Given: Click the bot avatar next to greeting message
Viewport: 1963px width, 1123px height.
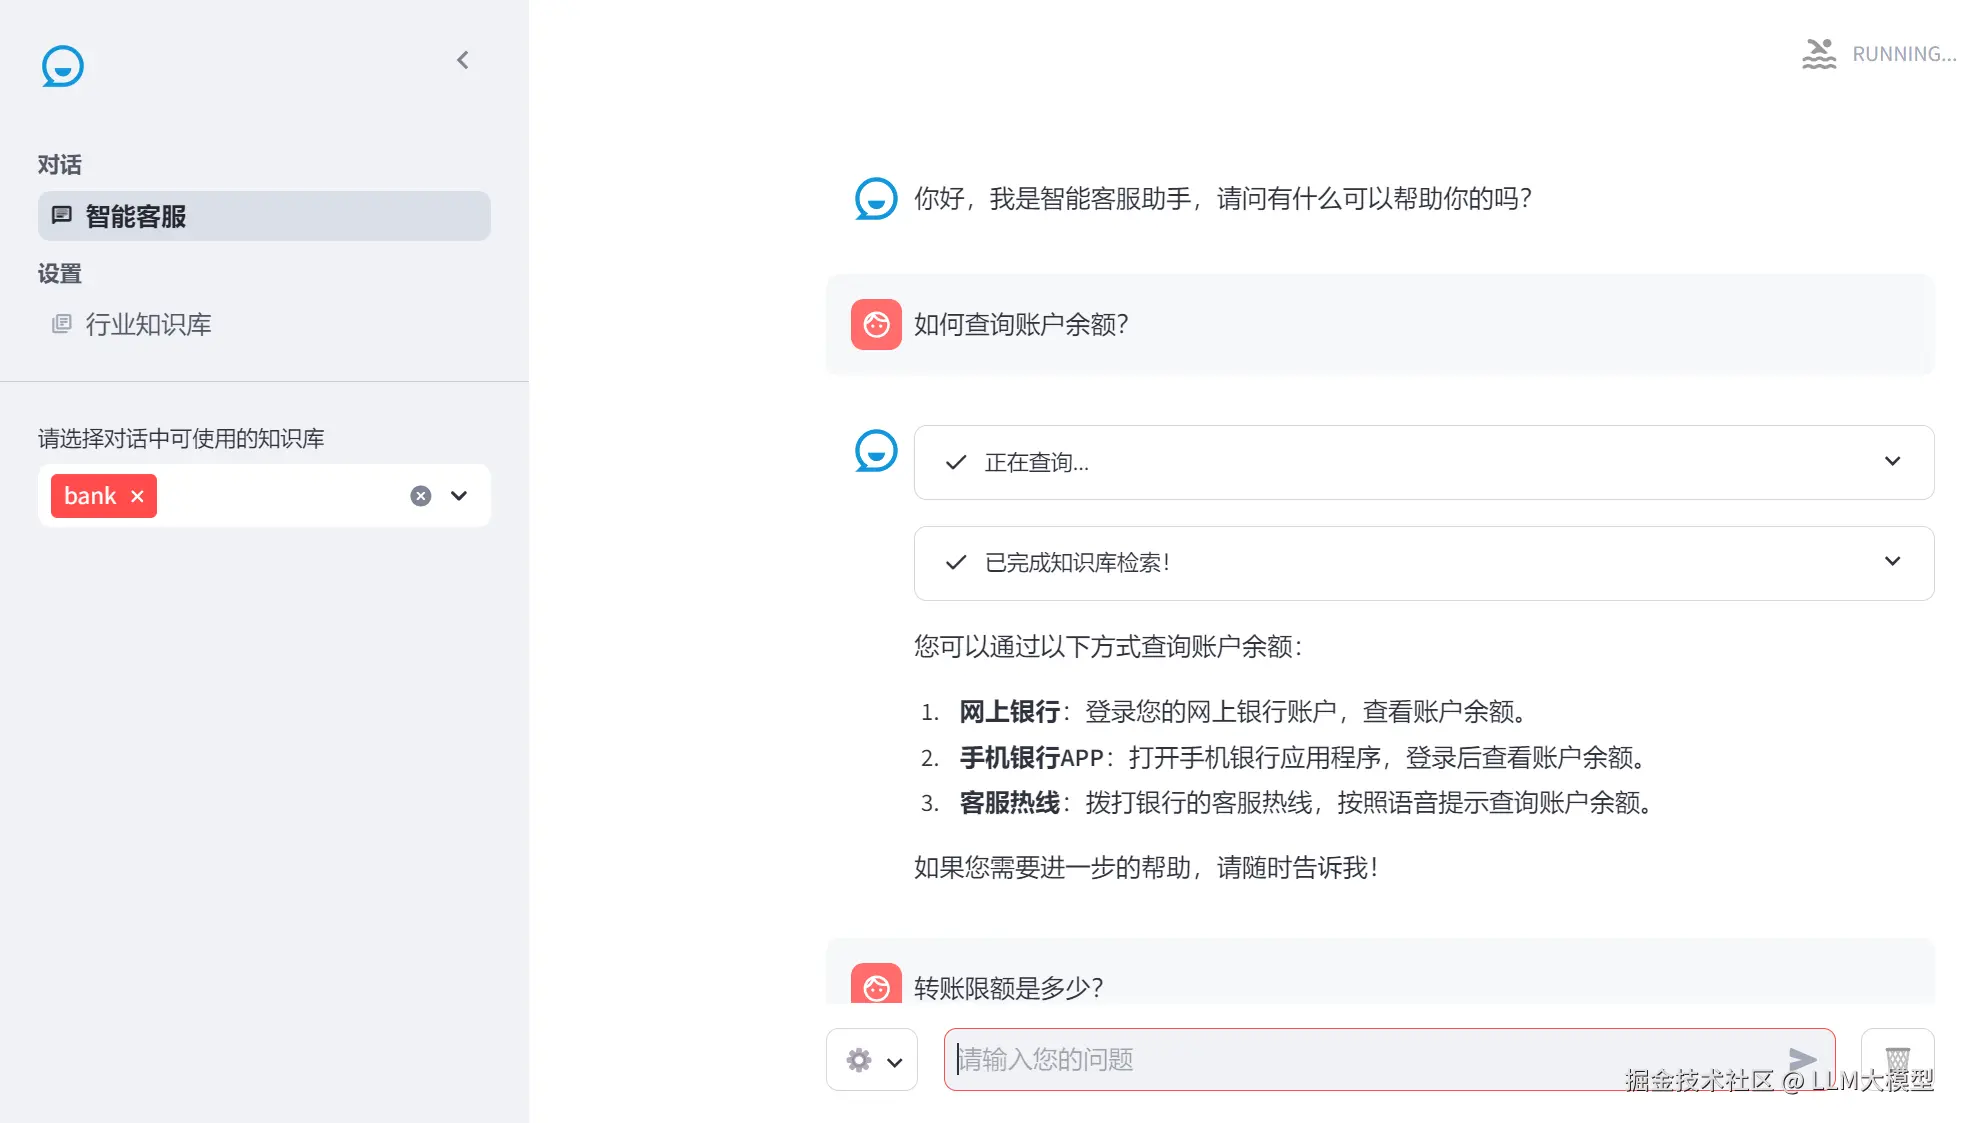Looking at the screenshot, I should tap(876, 198).
